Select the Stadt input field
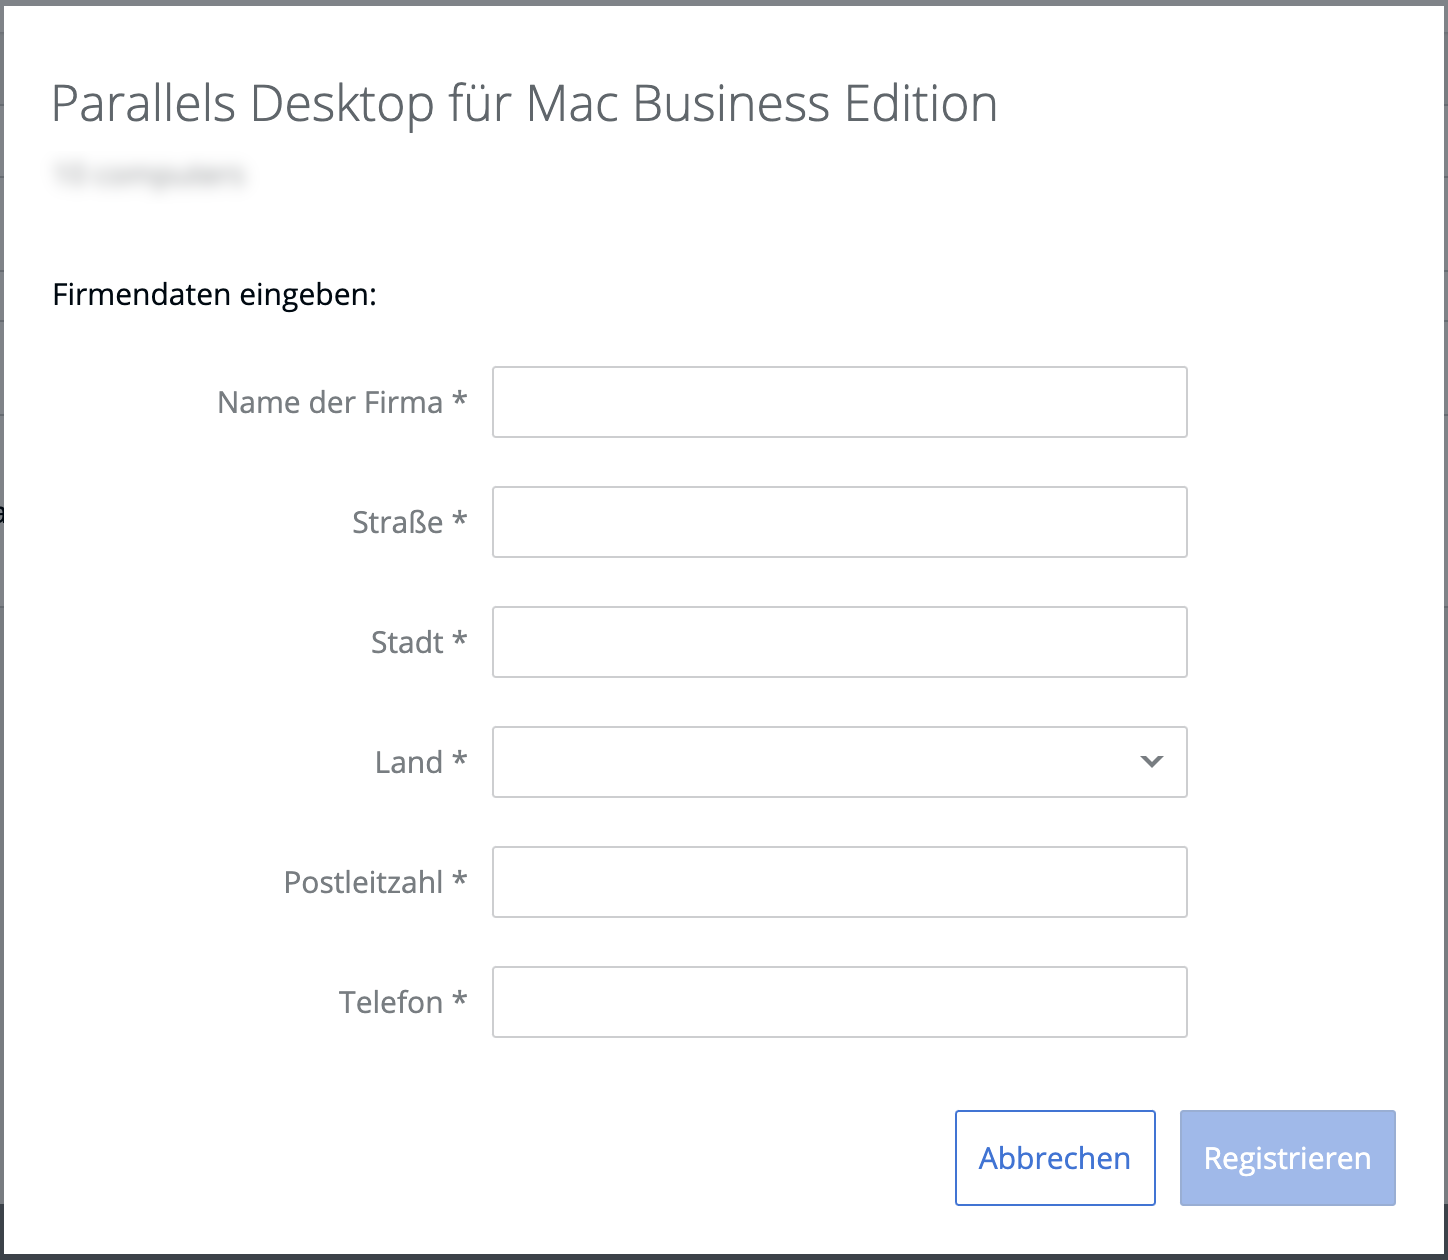Image resolution: width=1448 pixels, height=1260 pixels. point(839,642)
